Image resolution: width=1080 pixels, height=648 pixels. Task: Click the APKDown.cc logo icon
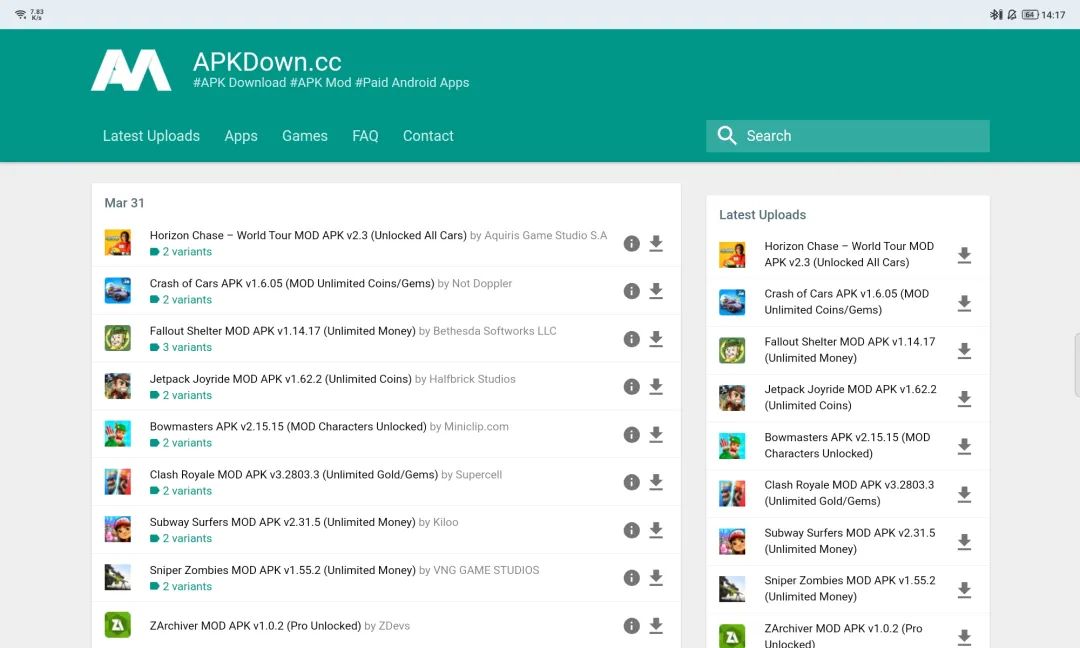131,70
